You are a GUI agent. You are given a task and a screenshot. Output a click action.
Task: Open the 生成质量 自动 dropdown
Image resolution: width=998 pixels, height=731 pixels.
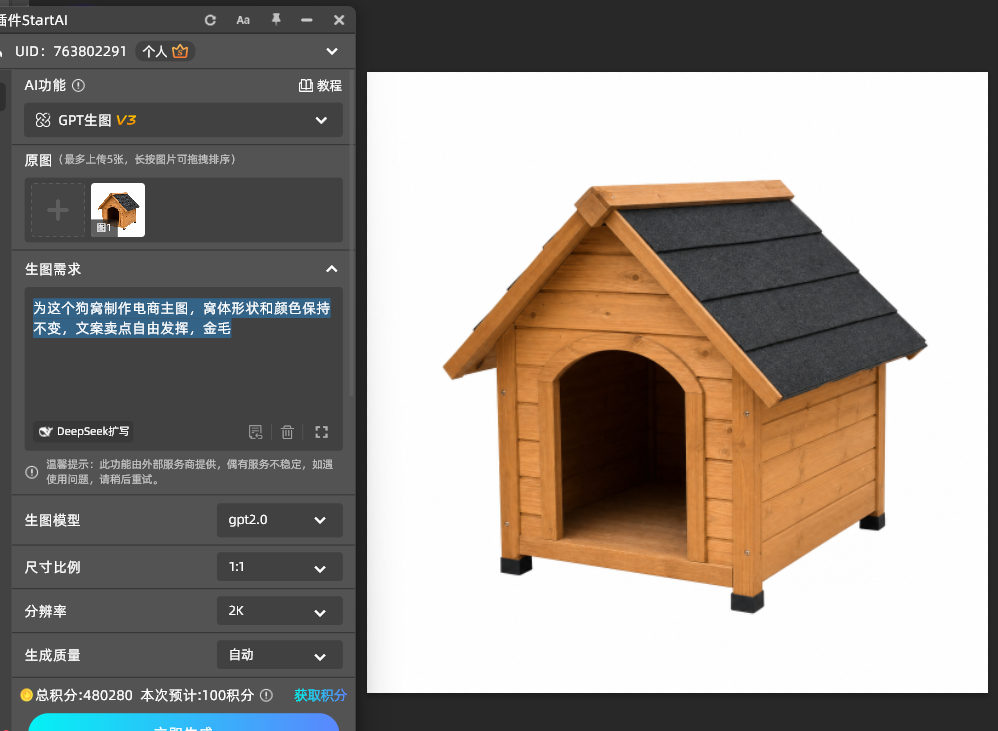[x=279, y=655]
